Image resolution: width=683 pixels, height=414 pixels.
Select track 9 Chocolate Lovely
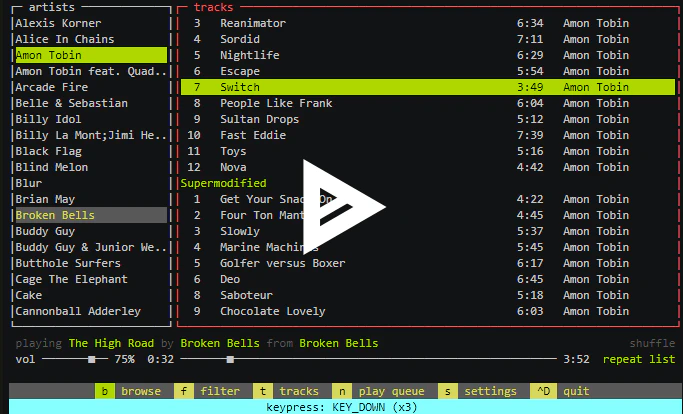point(428,311)
